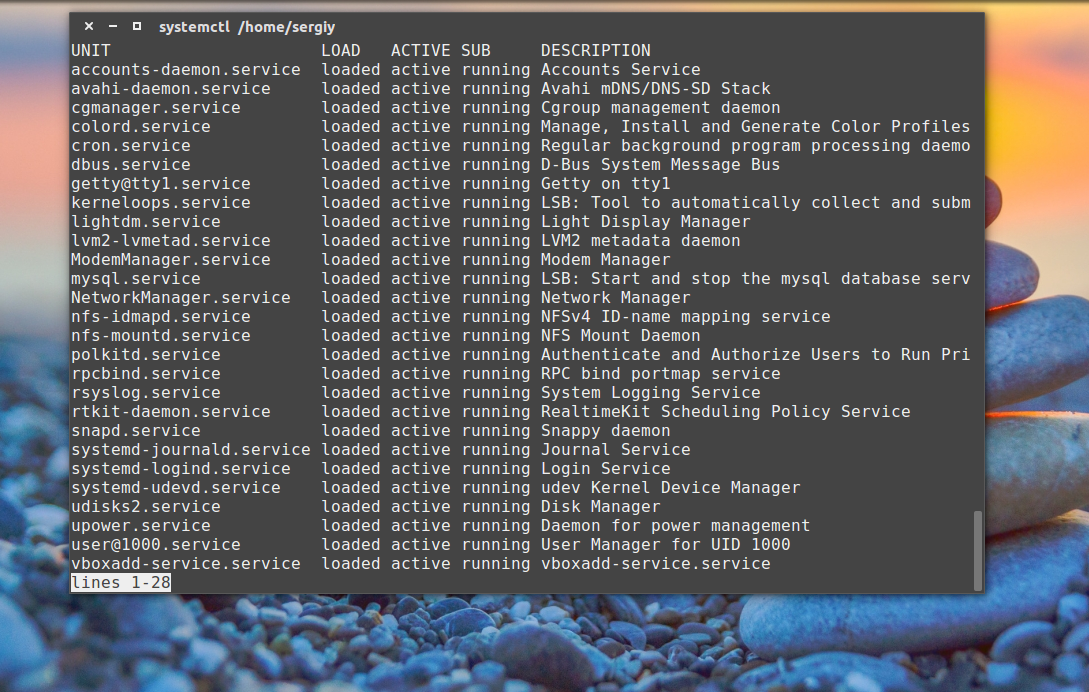Click the NetworkManager.service unit name
The image size is (1089, 692).
[180, 298]
